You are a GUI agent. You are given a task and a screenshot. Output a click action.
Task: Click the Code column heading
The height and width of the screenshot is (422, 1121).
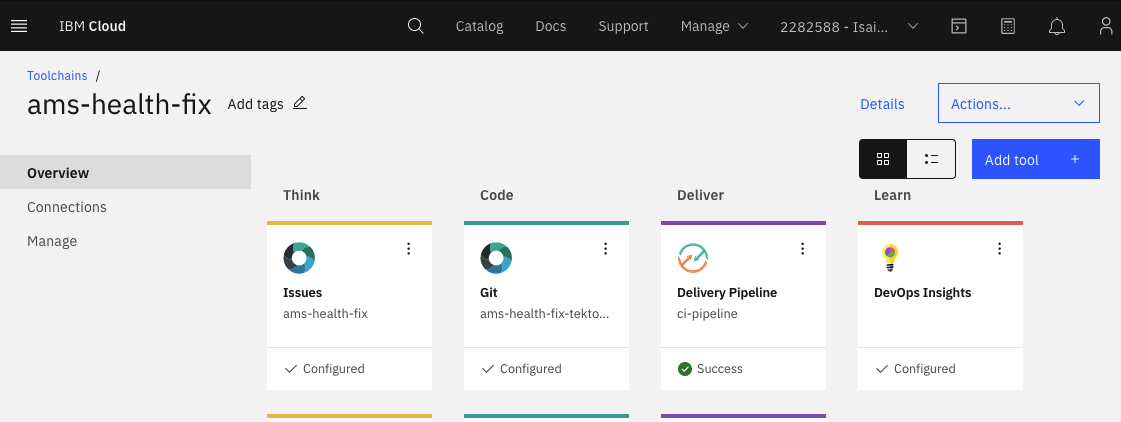[497, 195]
